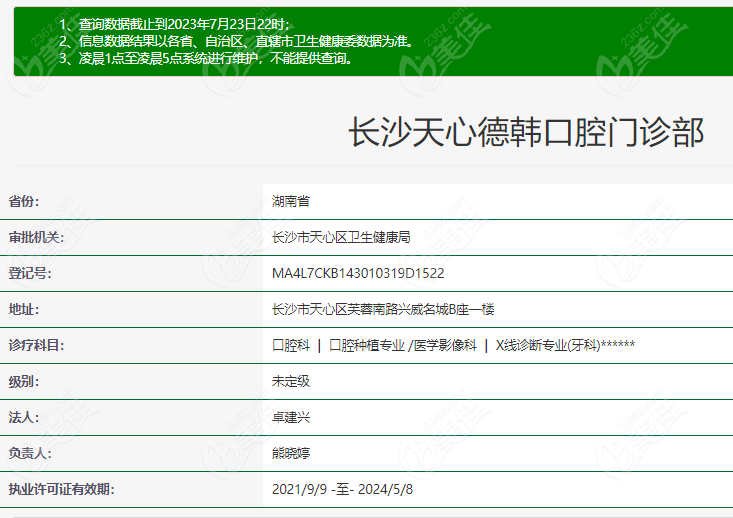Click the notice line about 2023年7月23日22时
Screen dimensions: 733x518
173,23
